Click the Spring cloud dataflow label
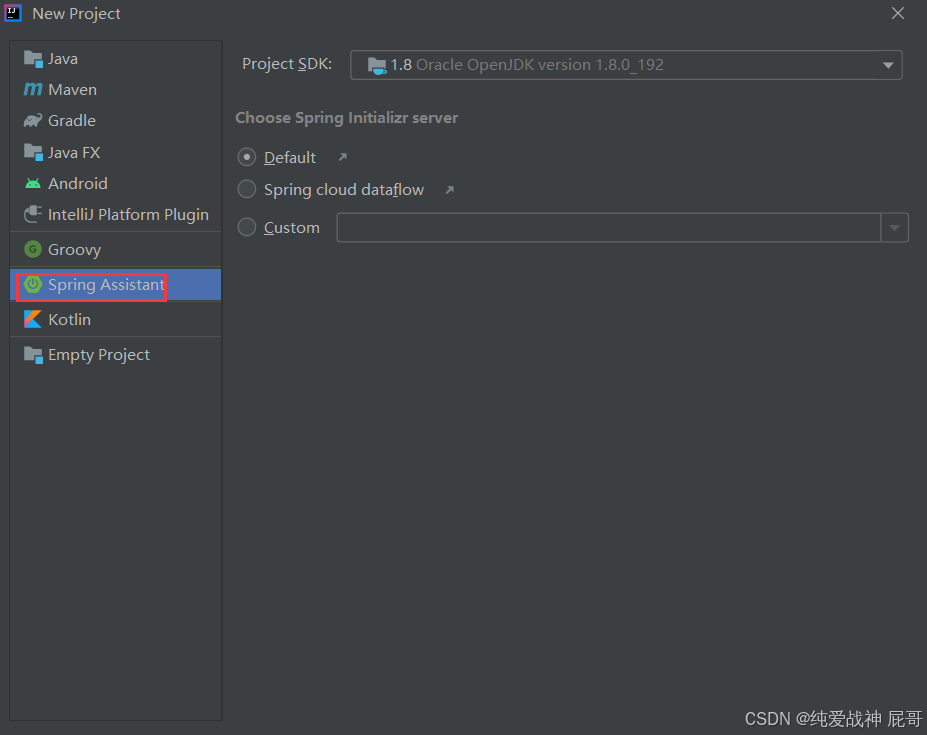Viewport: 927px width, 735px height. click(344, 190)
